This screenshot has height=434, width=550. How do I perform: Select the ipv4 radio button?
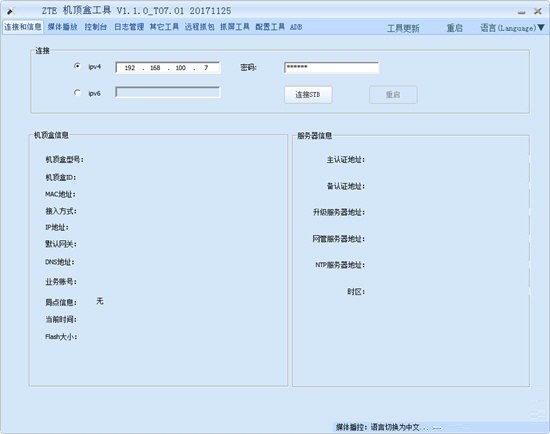[77, 66]
